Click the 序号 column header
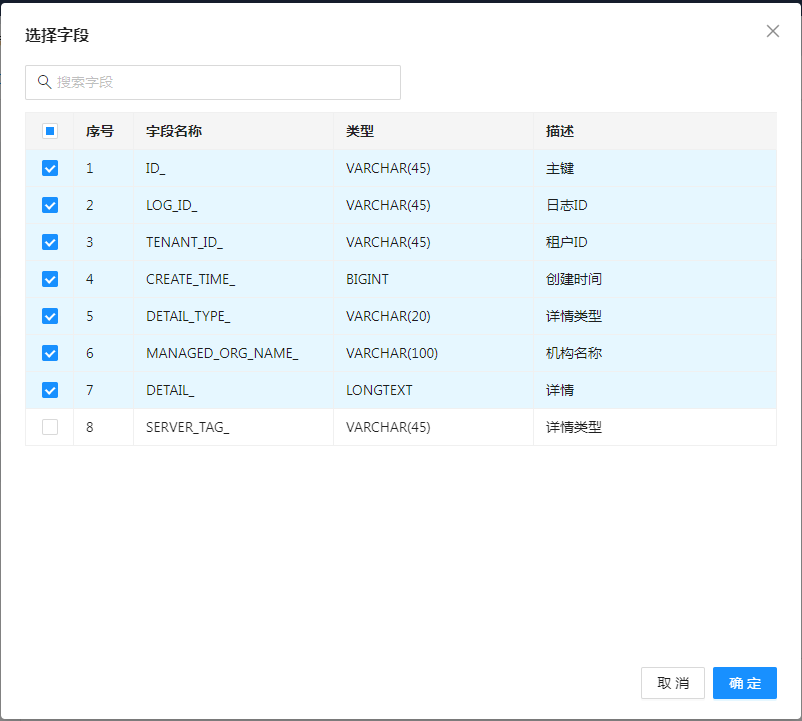 [x=100, y=131]
